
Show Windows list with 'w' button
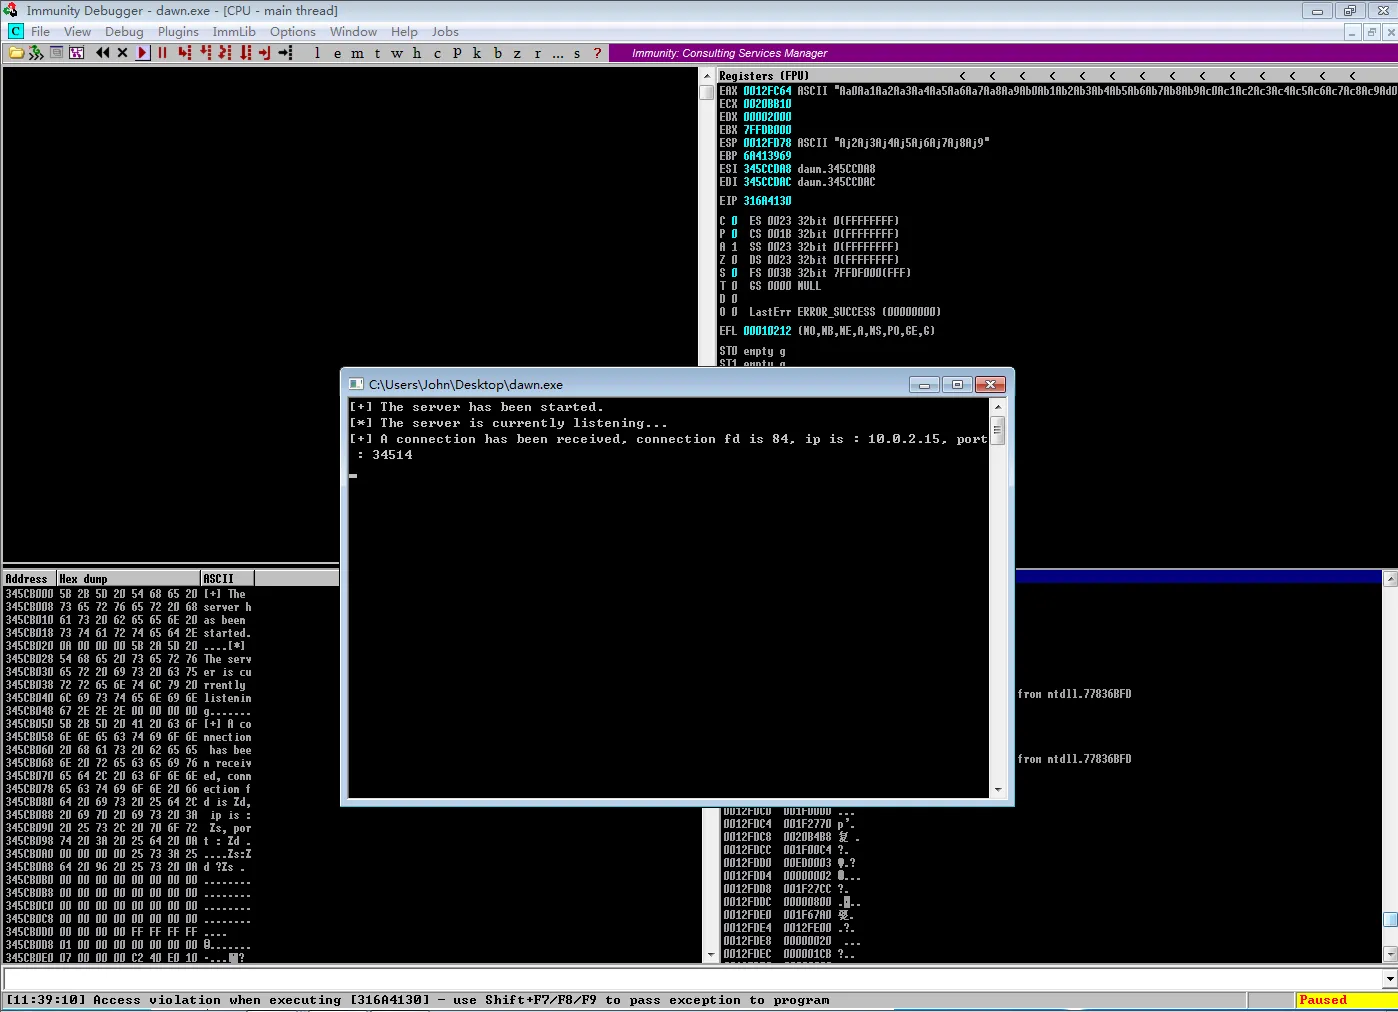[x=398, y=53]
